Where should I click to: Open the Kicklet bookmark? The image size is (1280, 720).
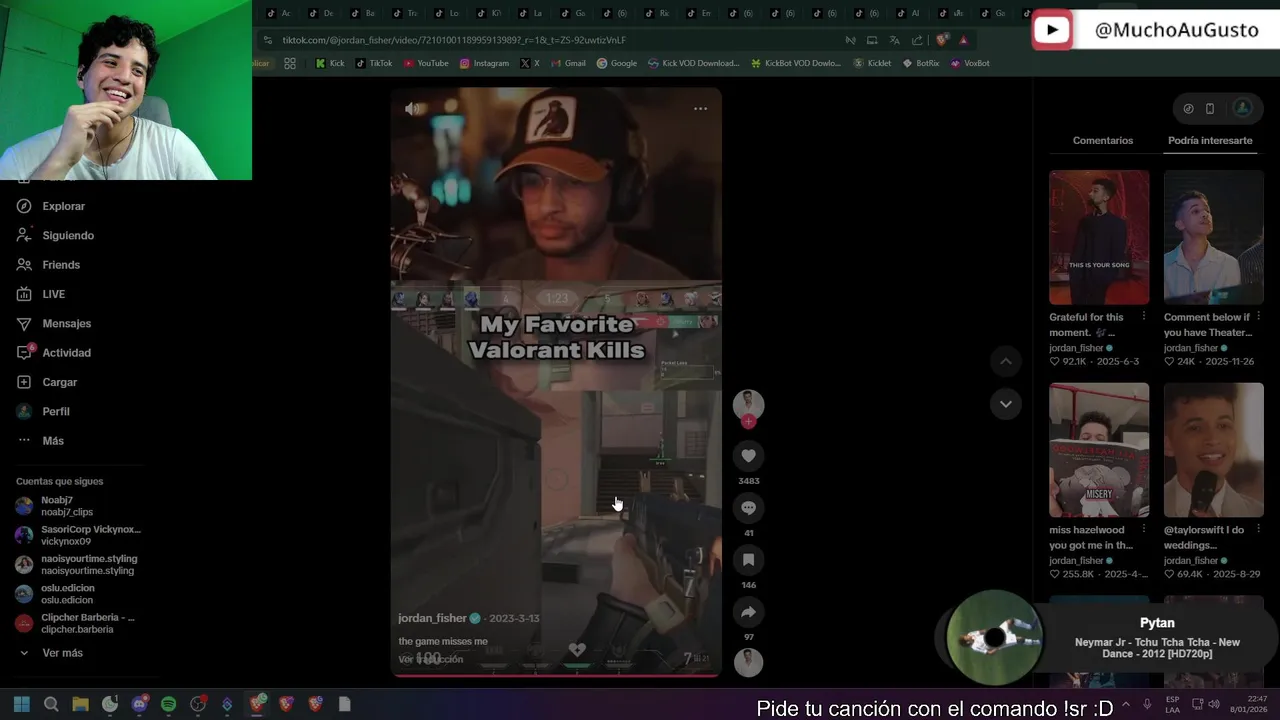[x=872, y=63]
